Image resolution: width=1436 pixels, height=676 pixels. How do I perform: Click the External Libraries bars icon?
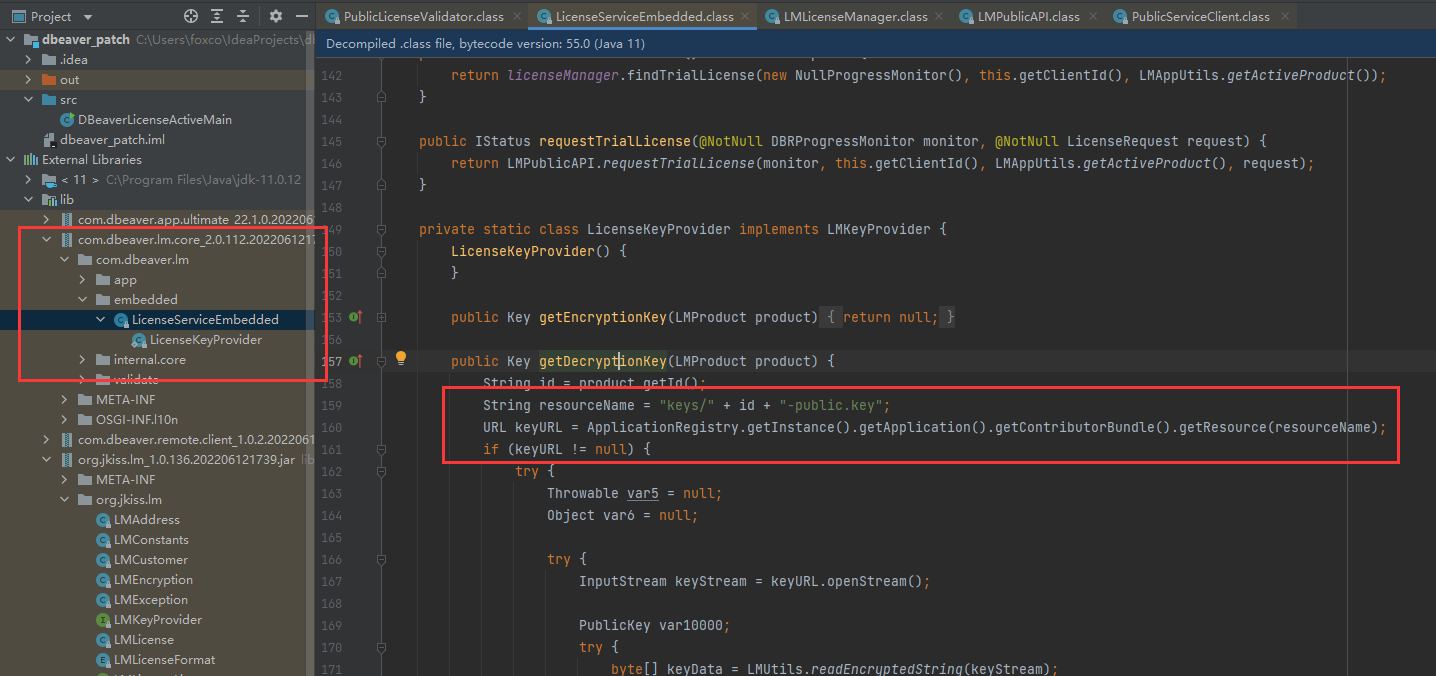tap(31, 160)
